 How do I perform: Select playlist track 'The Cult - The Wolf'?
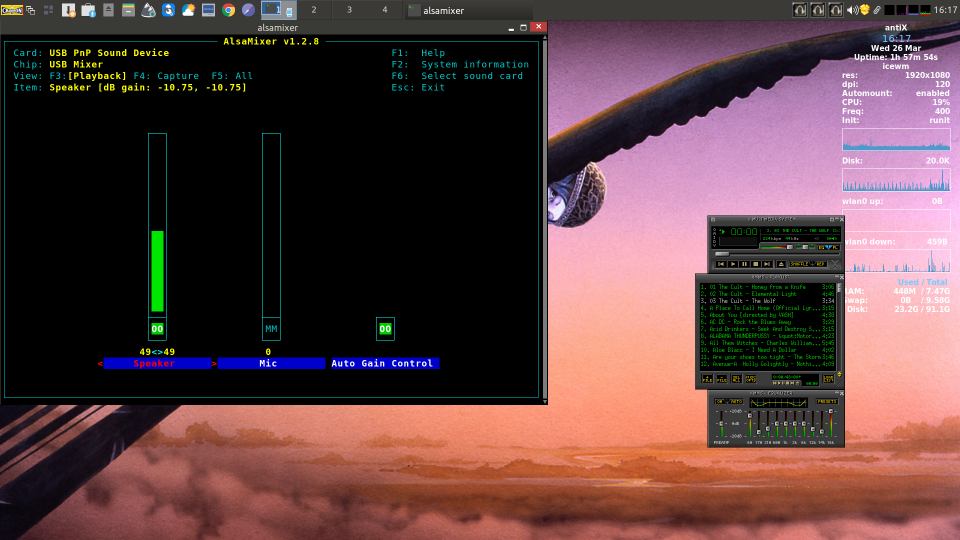pos(768,301)
